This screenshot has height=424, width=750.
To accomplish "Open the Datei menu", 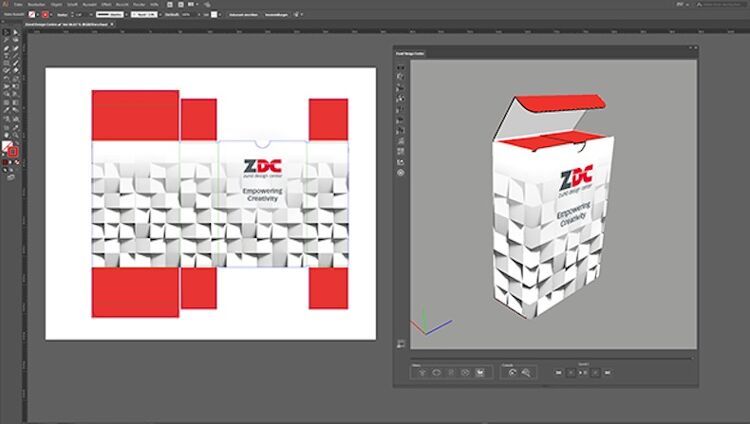I will (18, 4).
